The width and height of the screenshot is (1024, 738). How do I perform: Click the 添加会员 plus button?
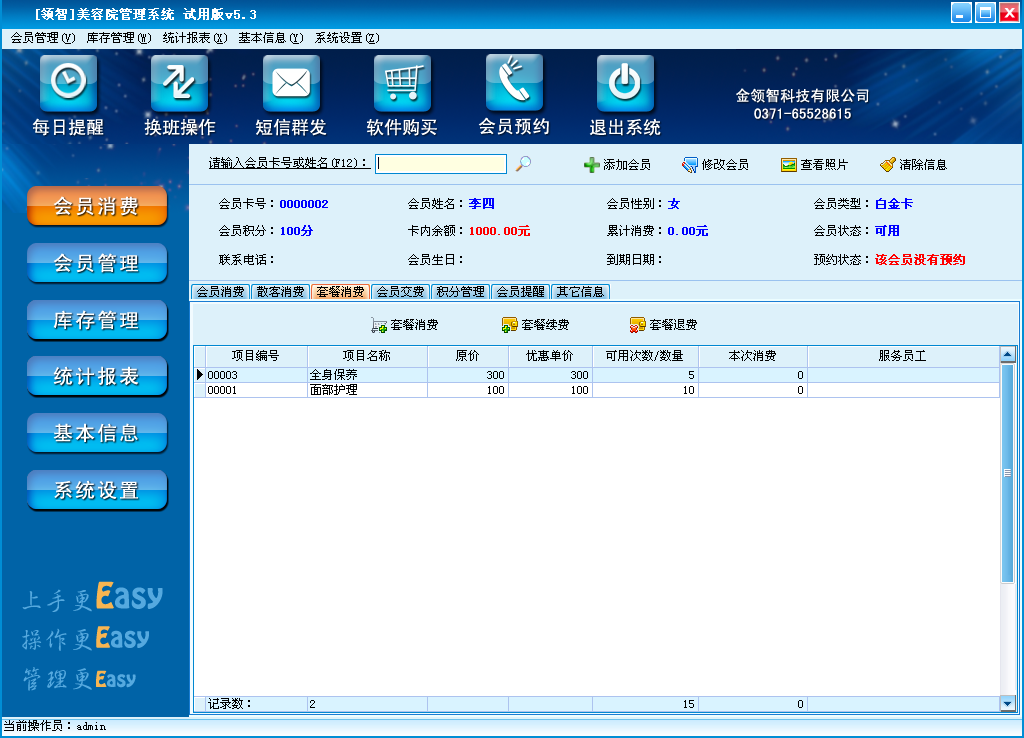617,165
